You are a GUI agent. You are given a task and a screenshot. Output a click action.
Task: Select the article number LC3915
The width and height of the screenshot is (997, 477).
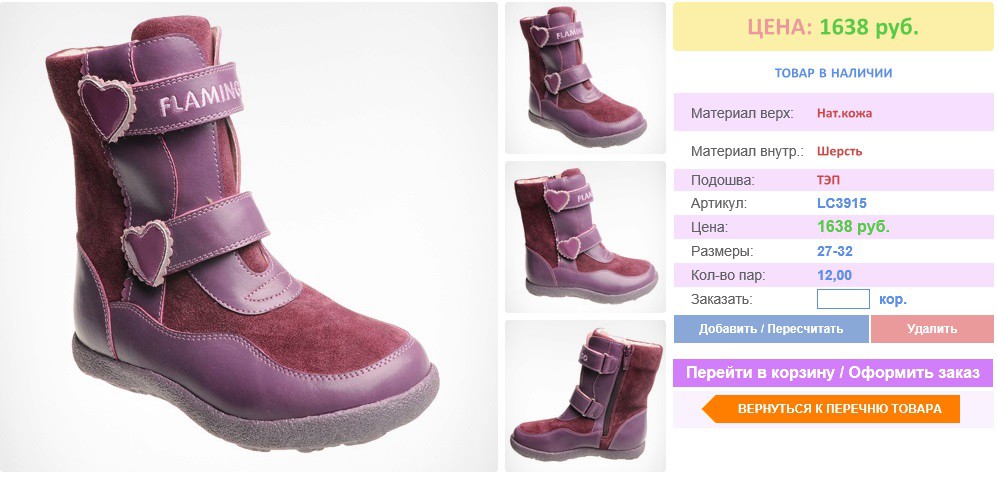(841, 204)
